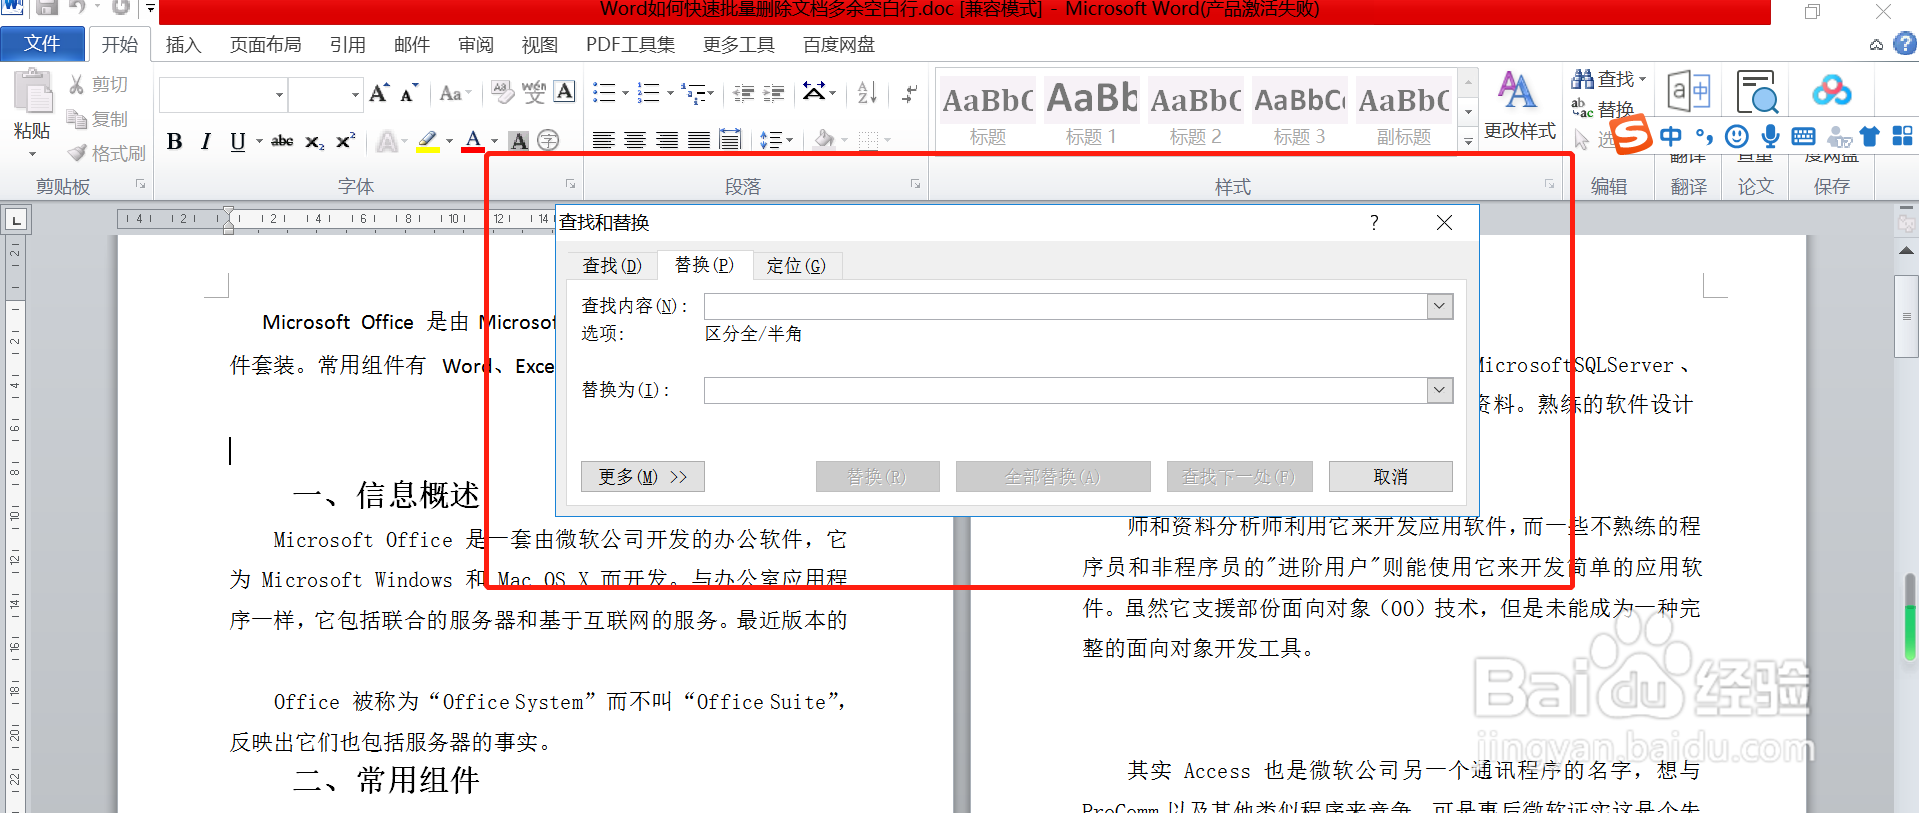Viewport: 1919px width, 813px height.
Task: Toggle Bold formatting
Action: pos(175,141)
